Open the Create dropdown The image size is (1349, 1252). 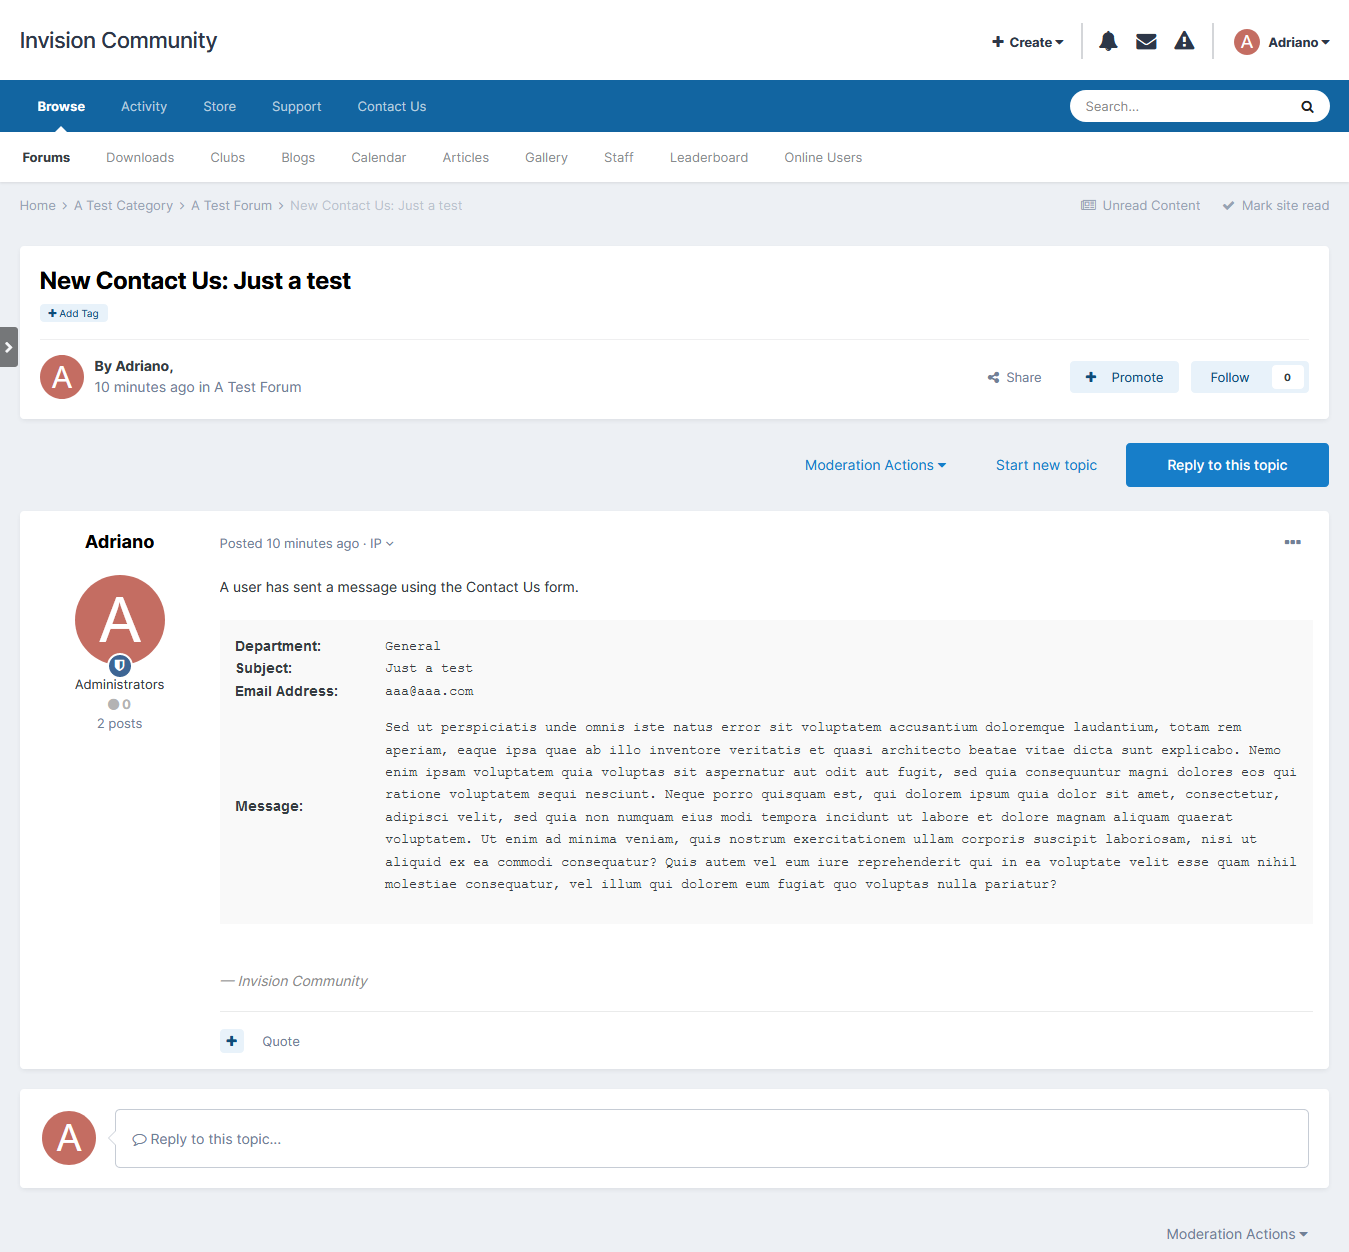pos(1028,42)
